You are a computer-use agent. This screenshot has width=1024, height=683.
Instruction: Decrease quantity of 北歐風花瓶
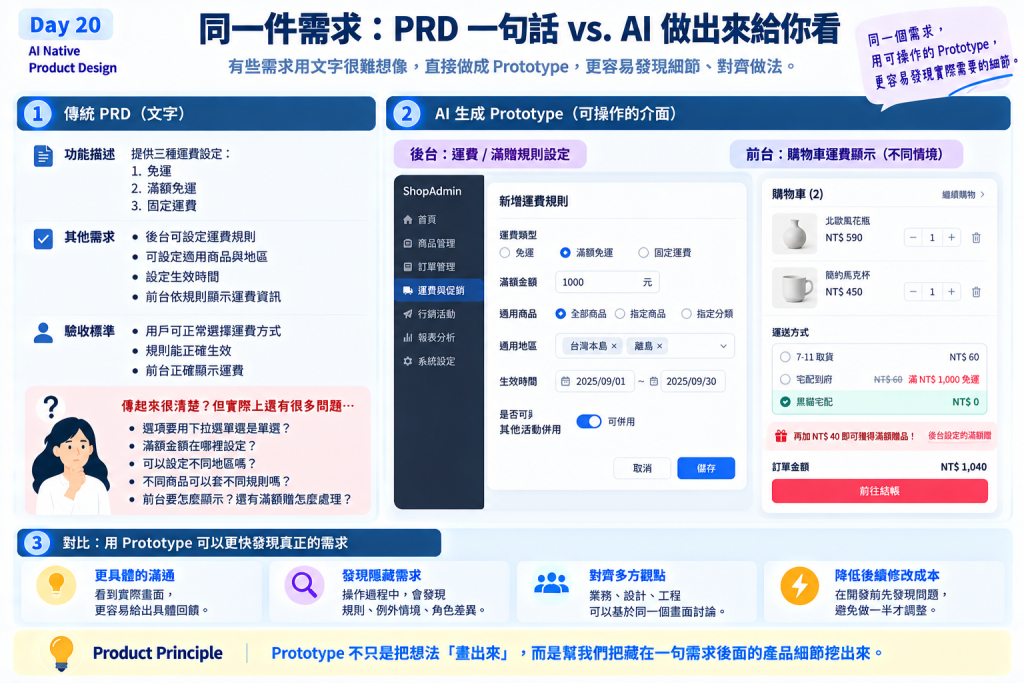(x=914, y=238)
